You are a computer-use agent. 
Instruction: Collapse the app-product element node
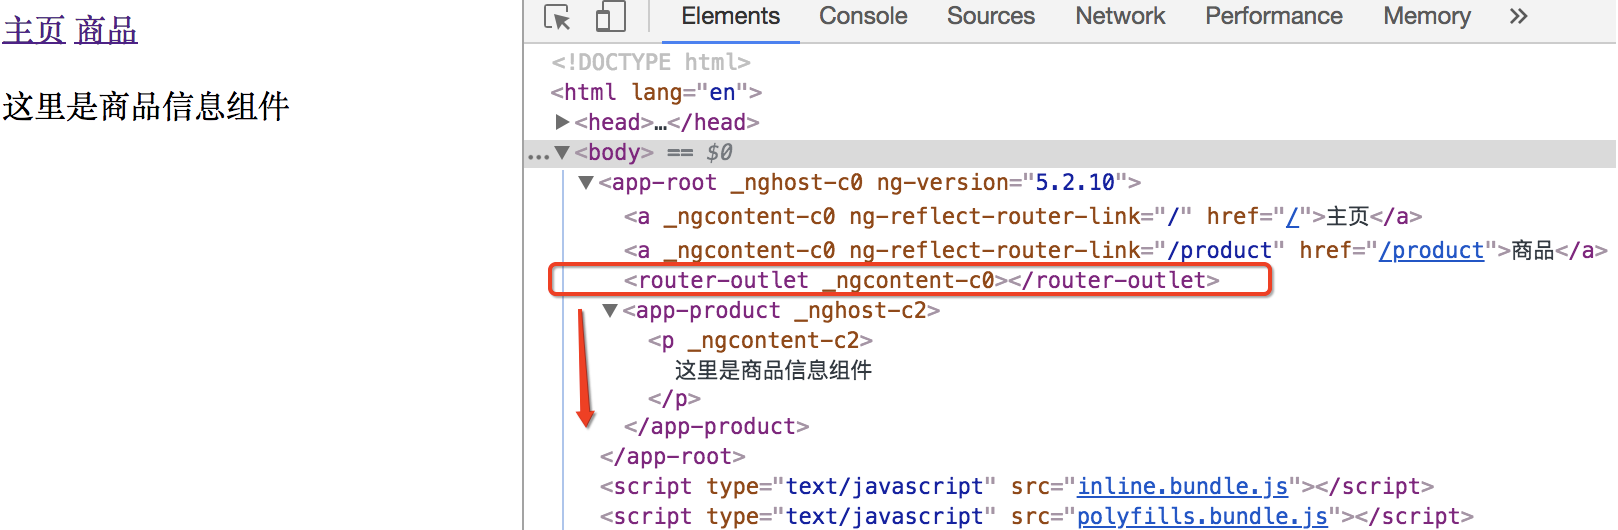click(610, 311)
